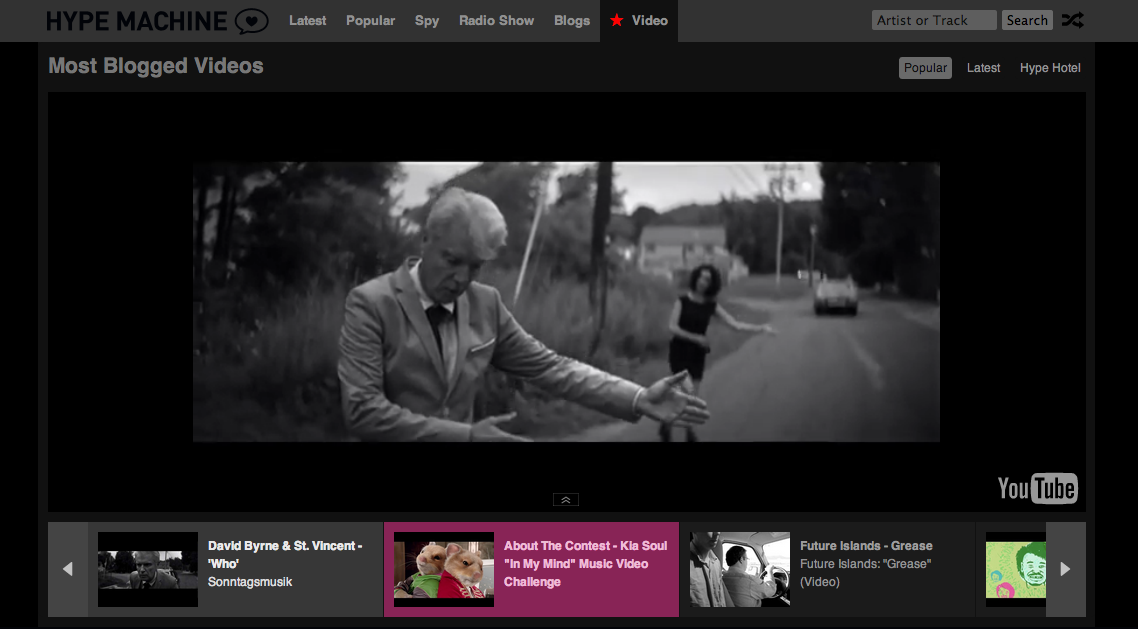Screen dimensions: 1138x629
Task: Click the "Future Islands - Grease" title
Action: pos(867,546)
